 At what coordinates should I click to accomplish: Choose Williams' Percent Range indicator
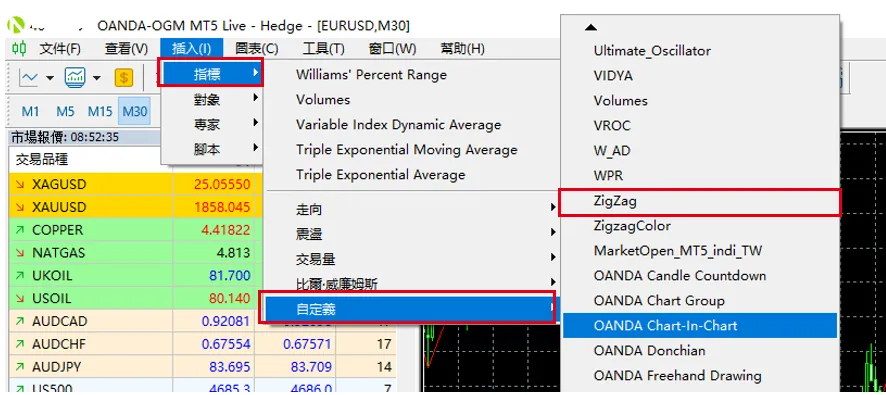[371, 75]
